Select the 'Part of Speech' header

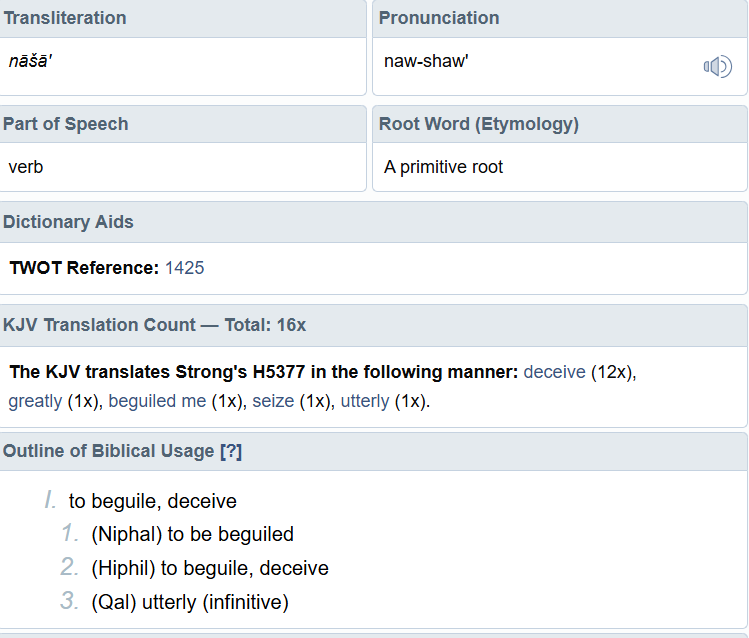pyautogui.click(x=65, y=124)
